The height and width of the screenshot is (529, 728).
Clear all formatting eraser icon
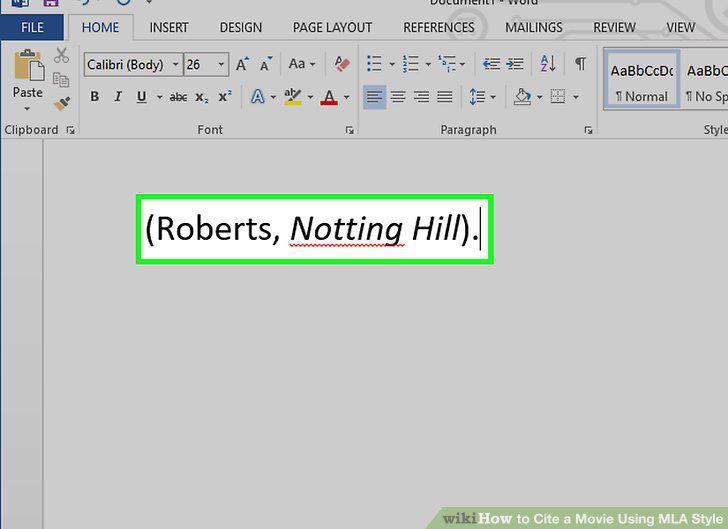tap(342, 64)
